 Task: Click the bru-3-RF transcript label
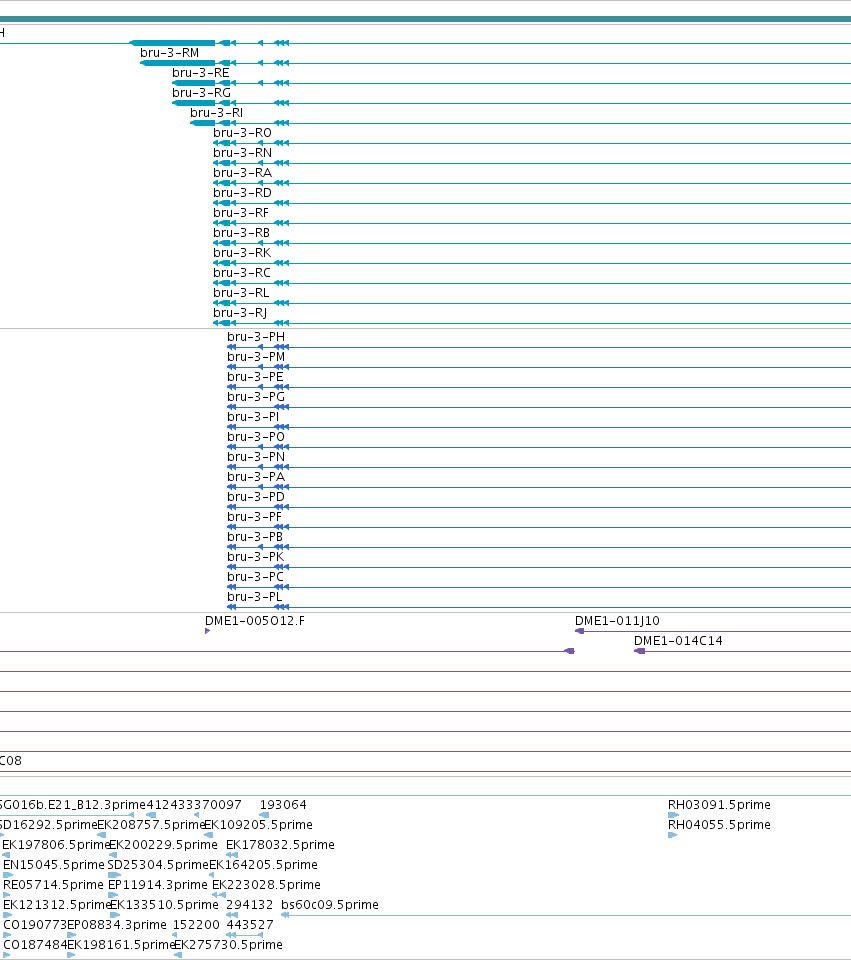click(241, 213)
